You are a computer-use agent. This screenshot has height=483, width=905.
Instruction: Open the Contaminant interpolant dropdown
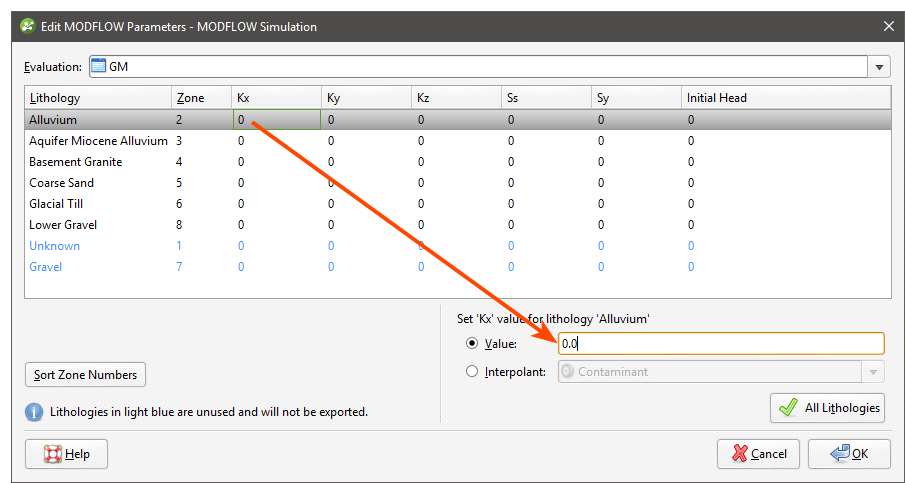[x=721, y=372]
